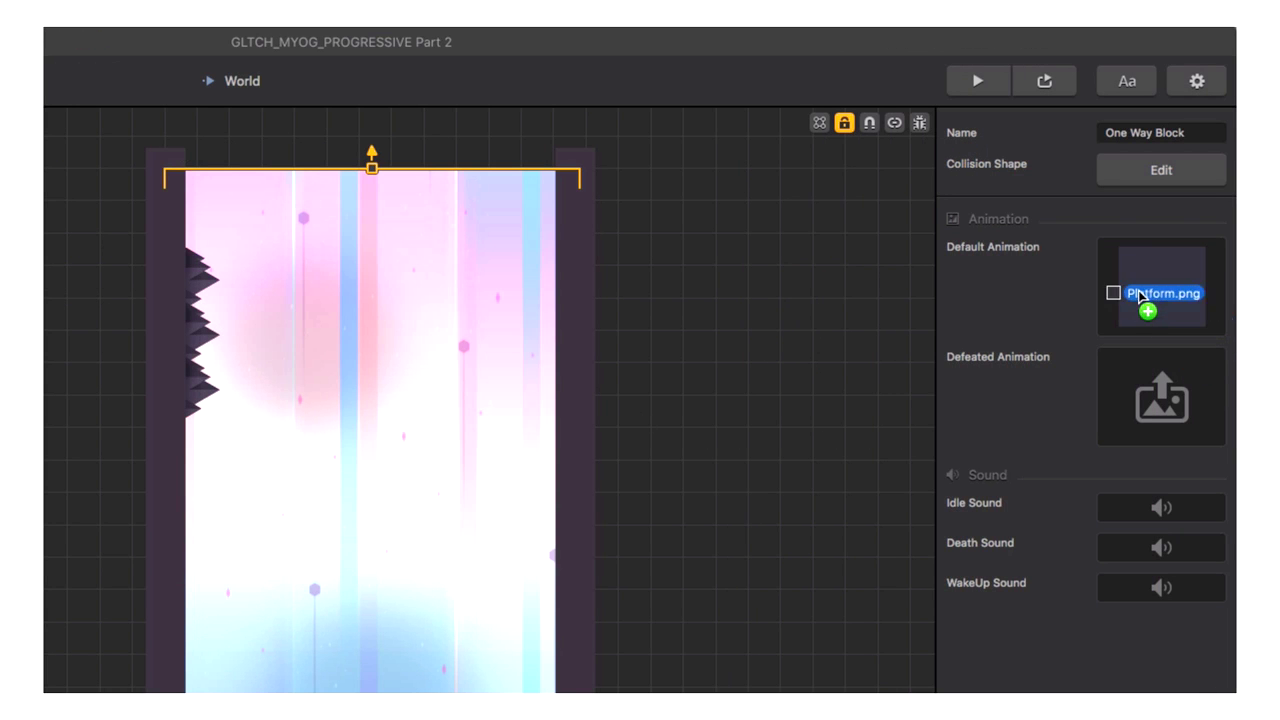Viewport: 1280px width, 720px height.
Task: Open the Aa text settings
Action: [1126, 81]
